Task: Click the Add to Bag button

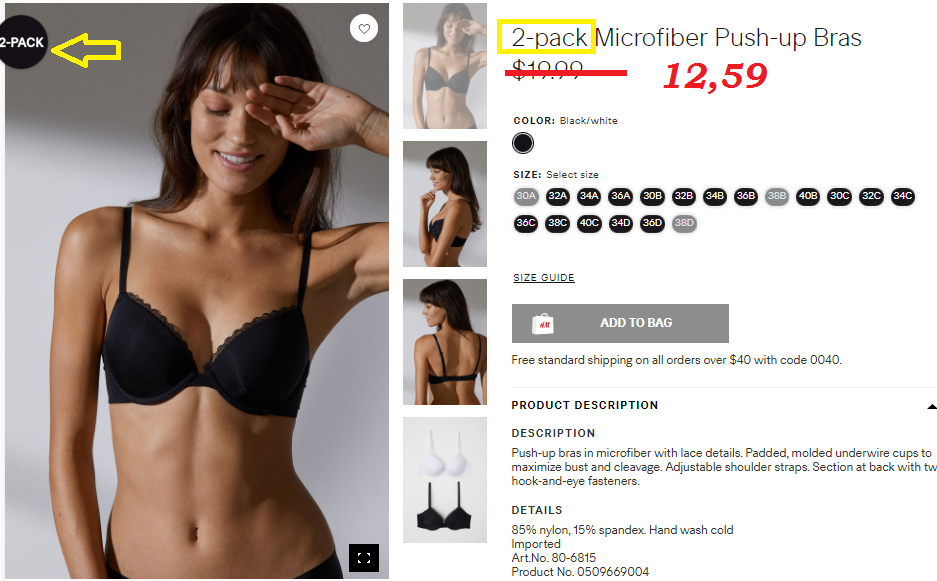Action: (620, 323)
